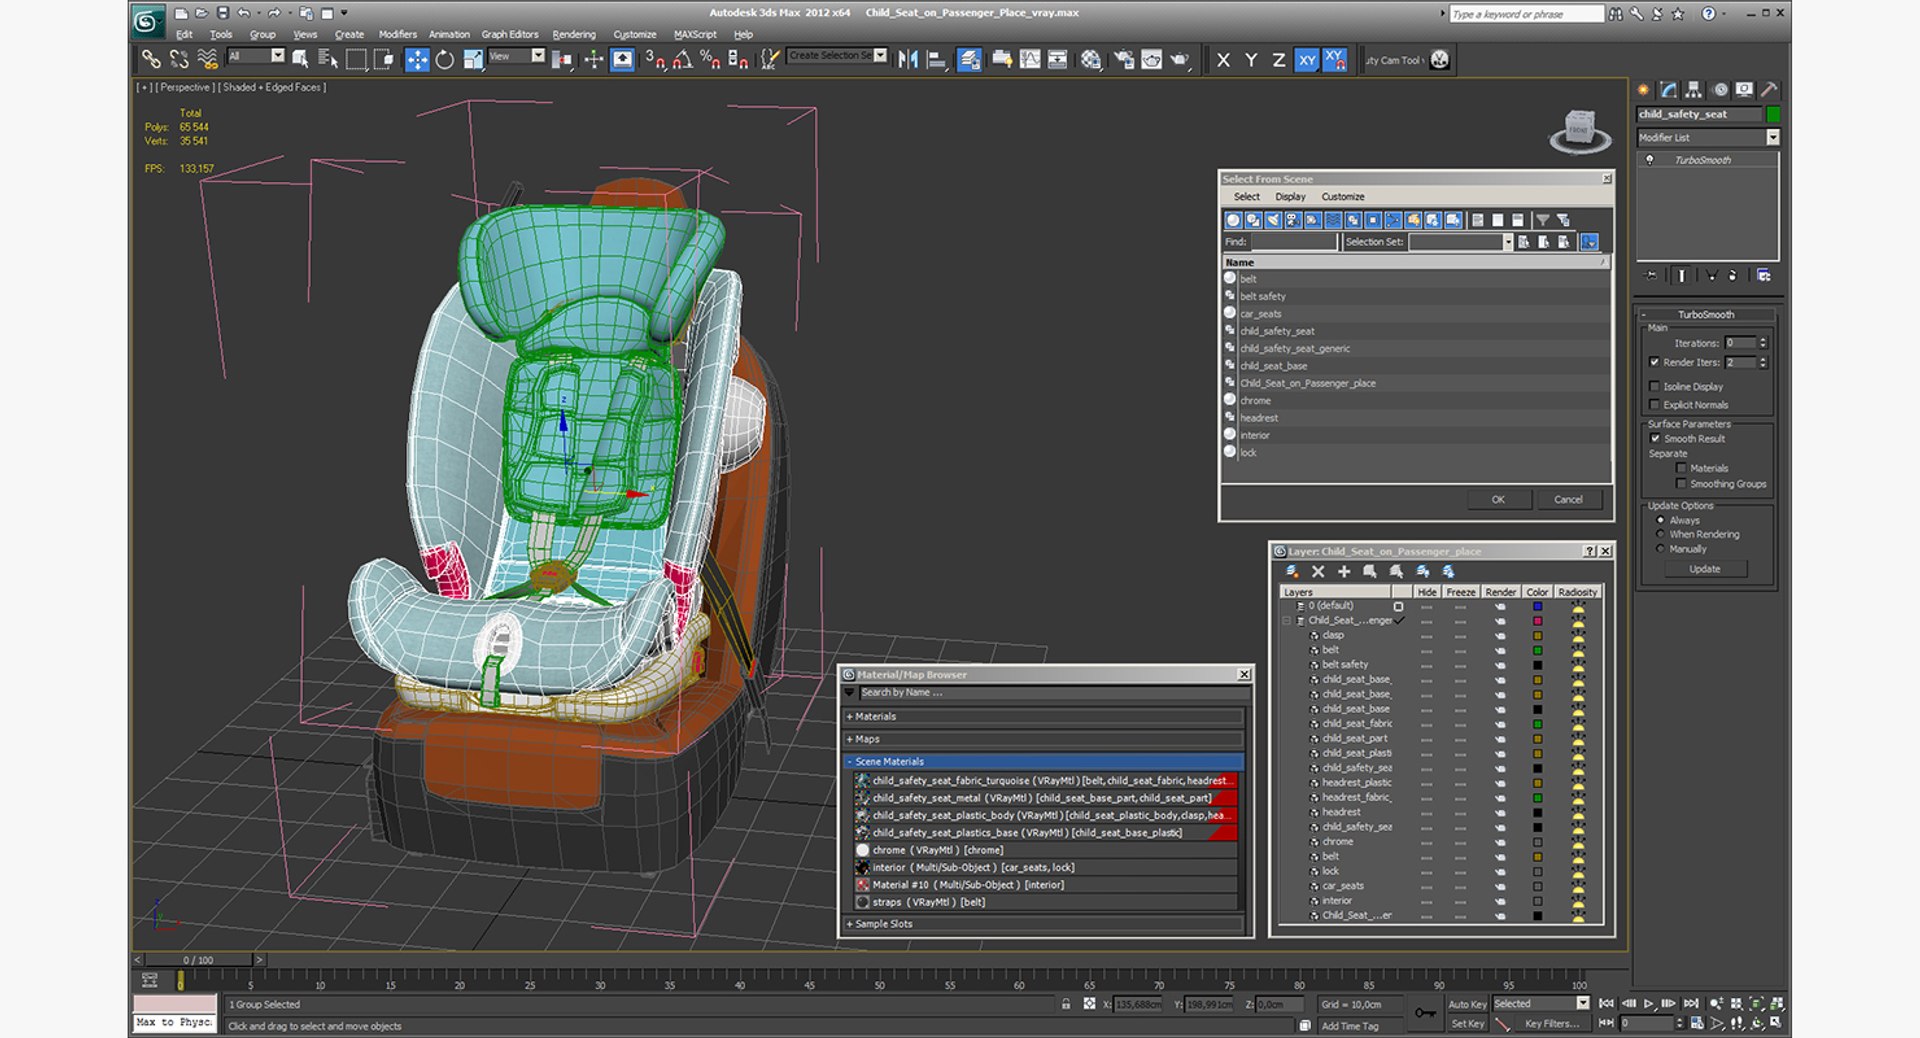Open the Material Editor icon
Viewport: 1920px width, 1038px height.
pyautogui.click(x=1091, y=60)
